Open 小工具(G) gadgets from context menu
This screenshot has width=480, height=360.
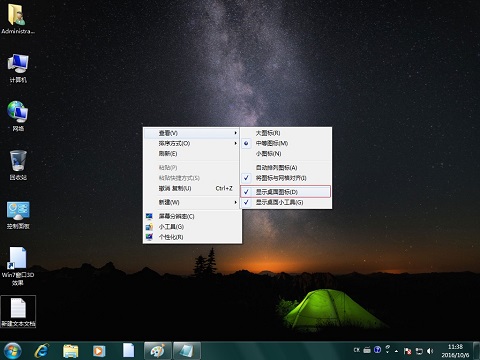[x=192, y=227]
